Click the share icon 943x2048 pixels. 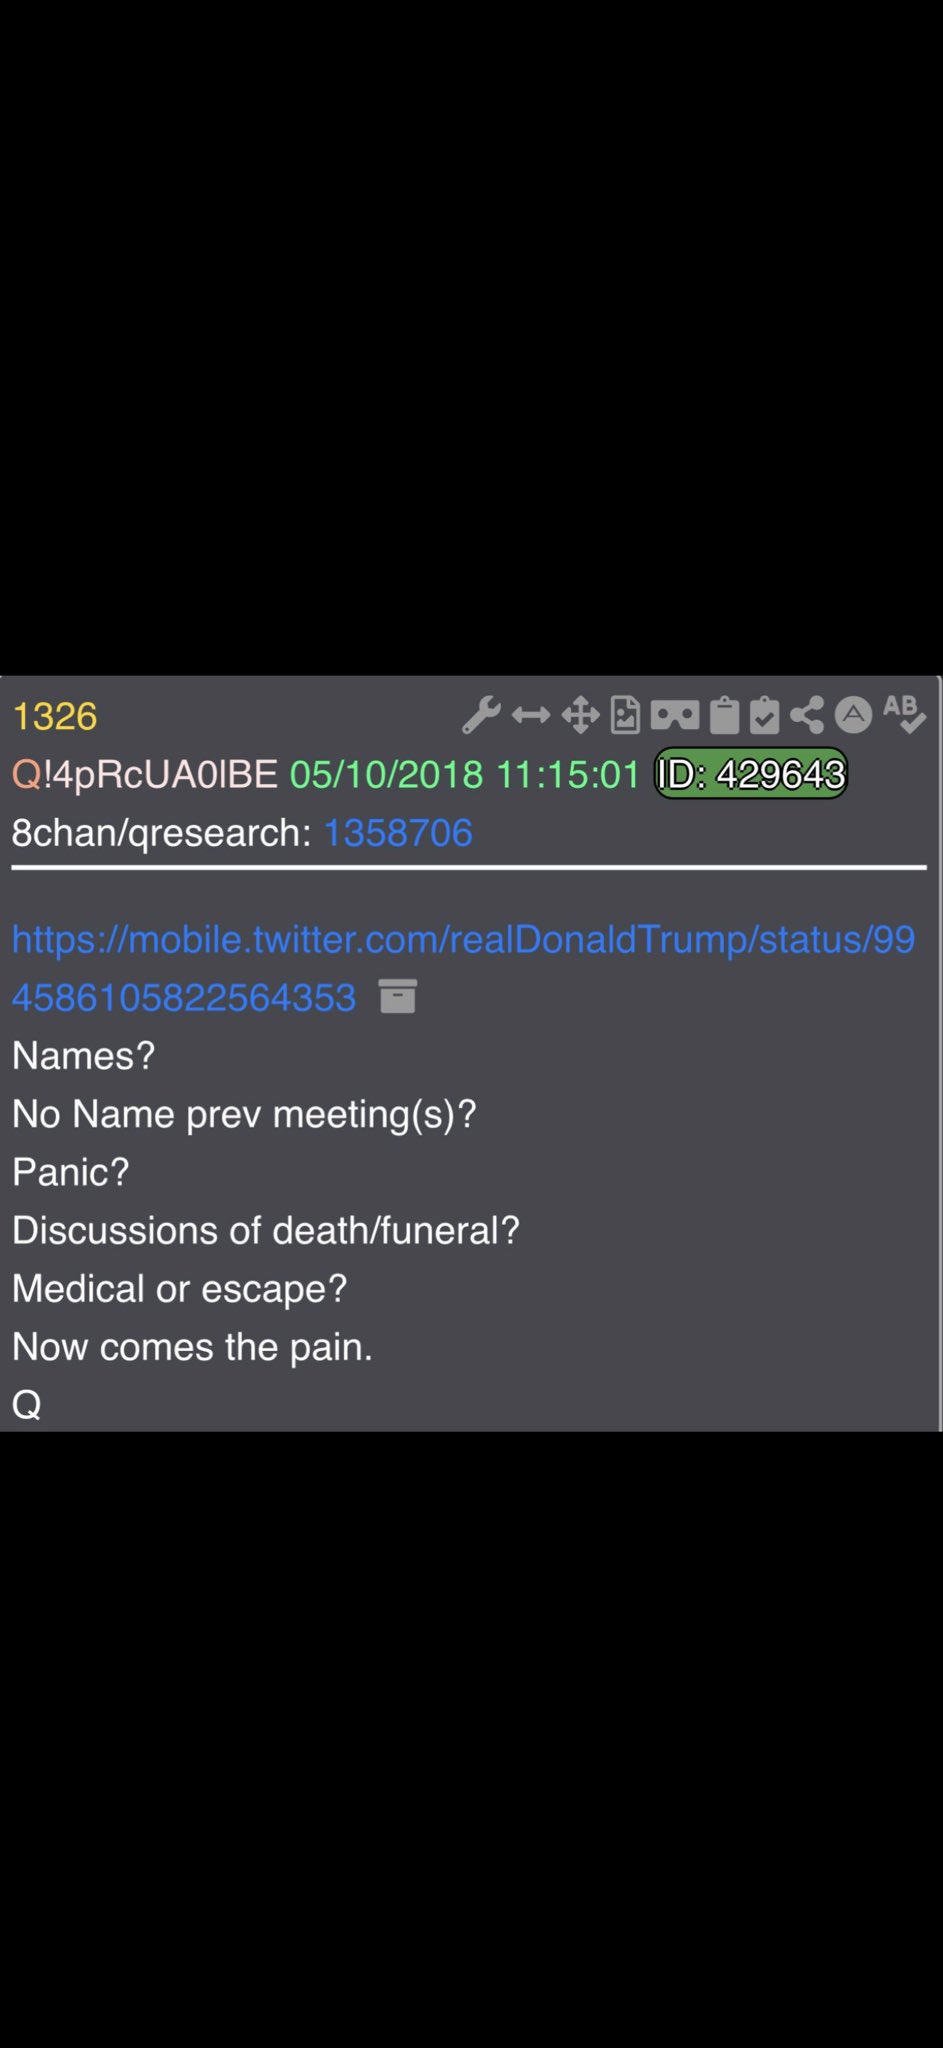[x=807, y=715]
